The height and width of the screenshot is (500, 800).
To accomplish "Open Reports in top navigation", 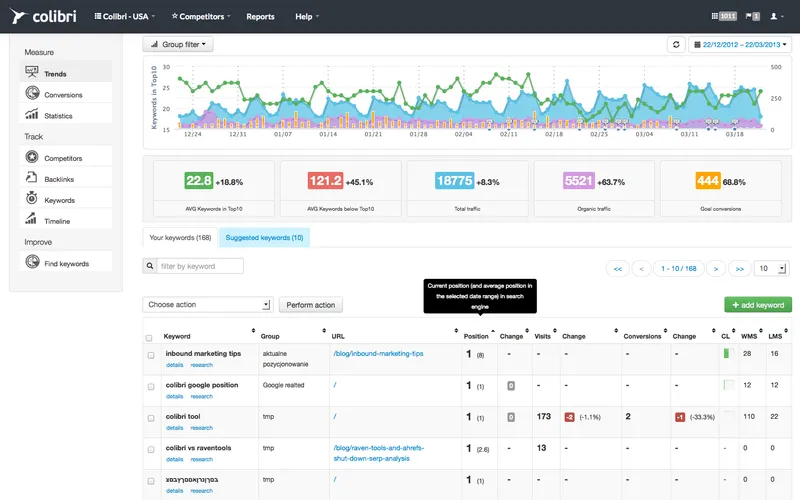I will [x=260, y=16].
